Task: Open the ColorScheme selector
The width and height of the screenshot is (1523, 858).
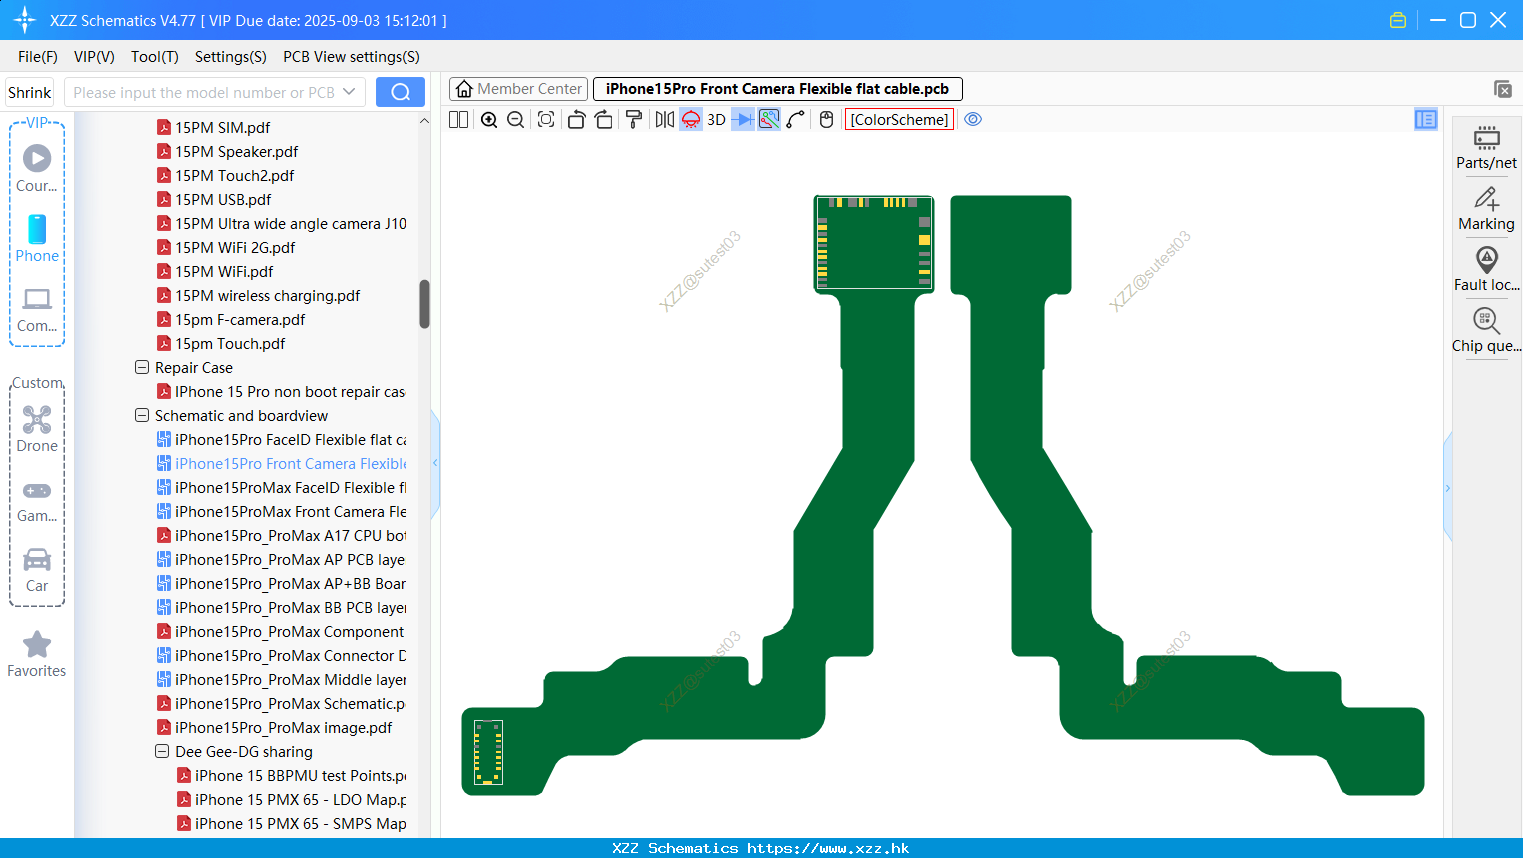Action: pyautogui.click(x=899, y=119)
